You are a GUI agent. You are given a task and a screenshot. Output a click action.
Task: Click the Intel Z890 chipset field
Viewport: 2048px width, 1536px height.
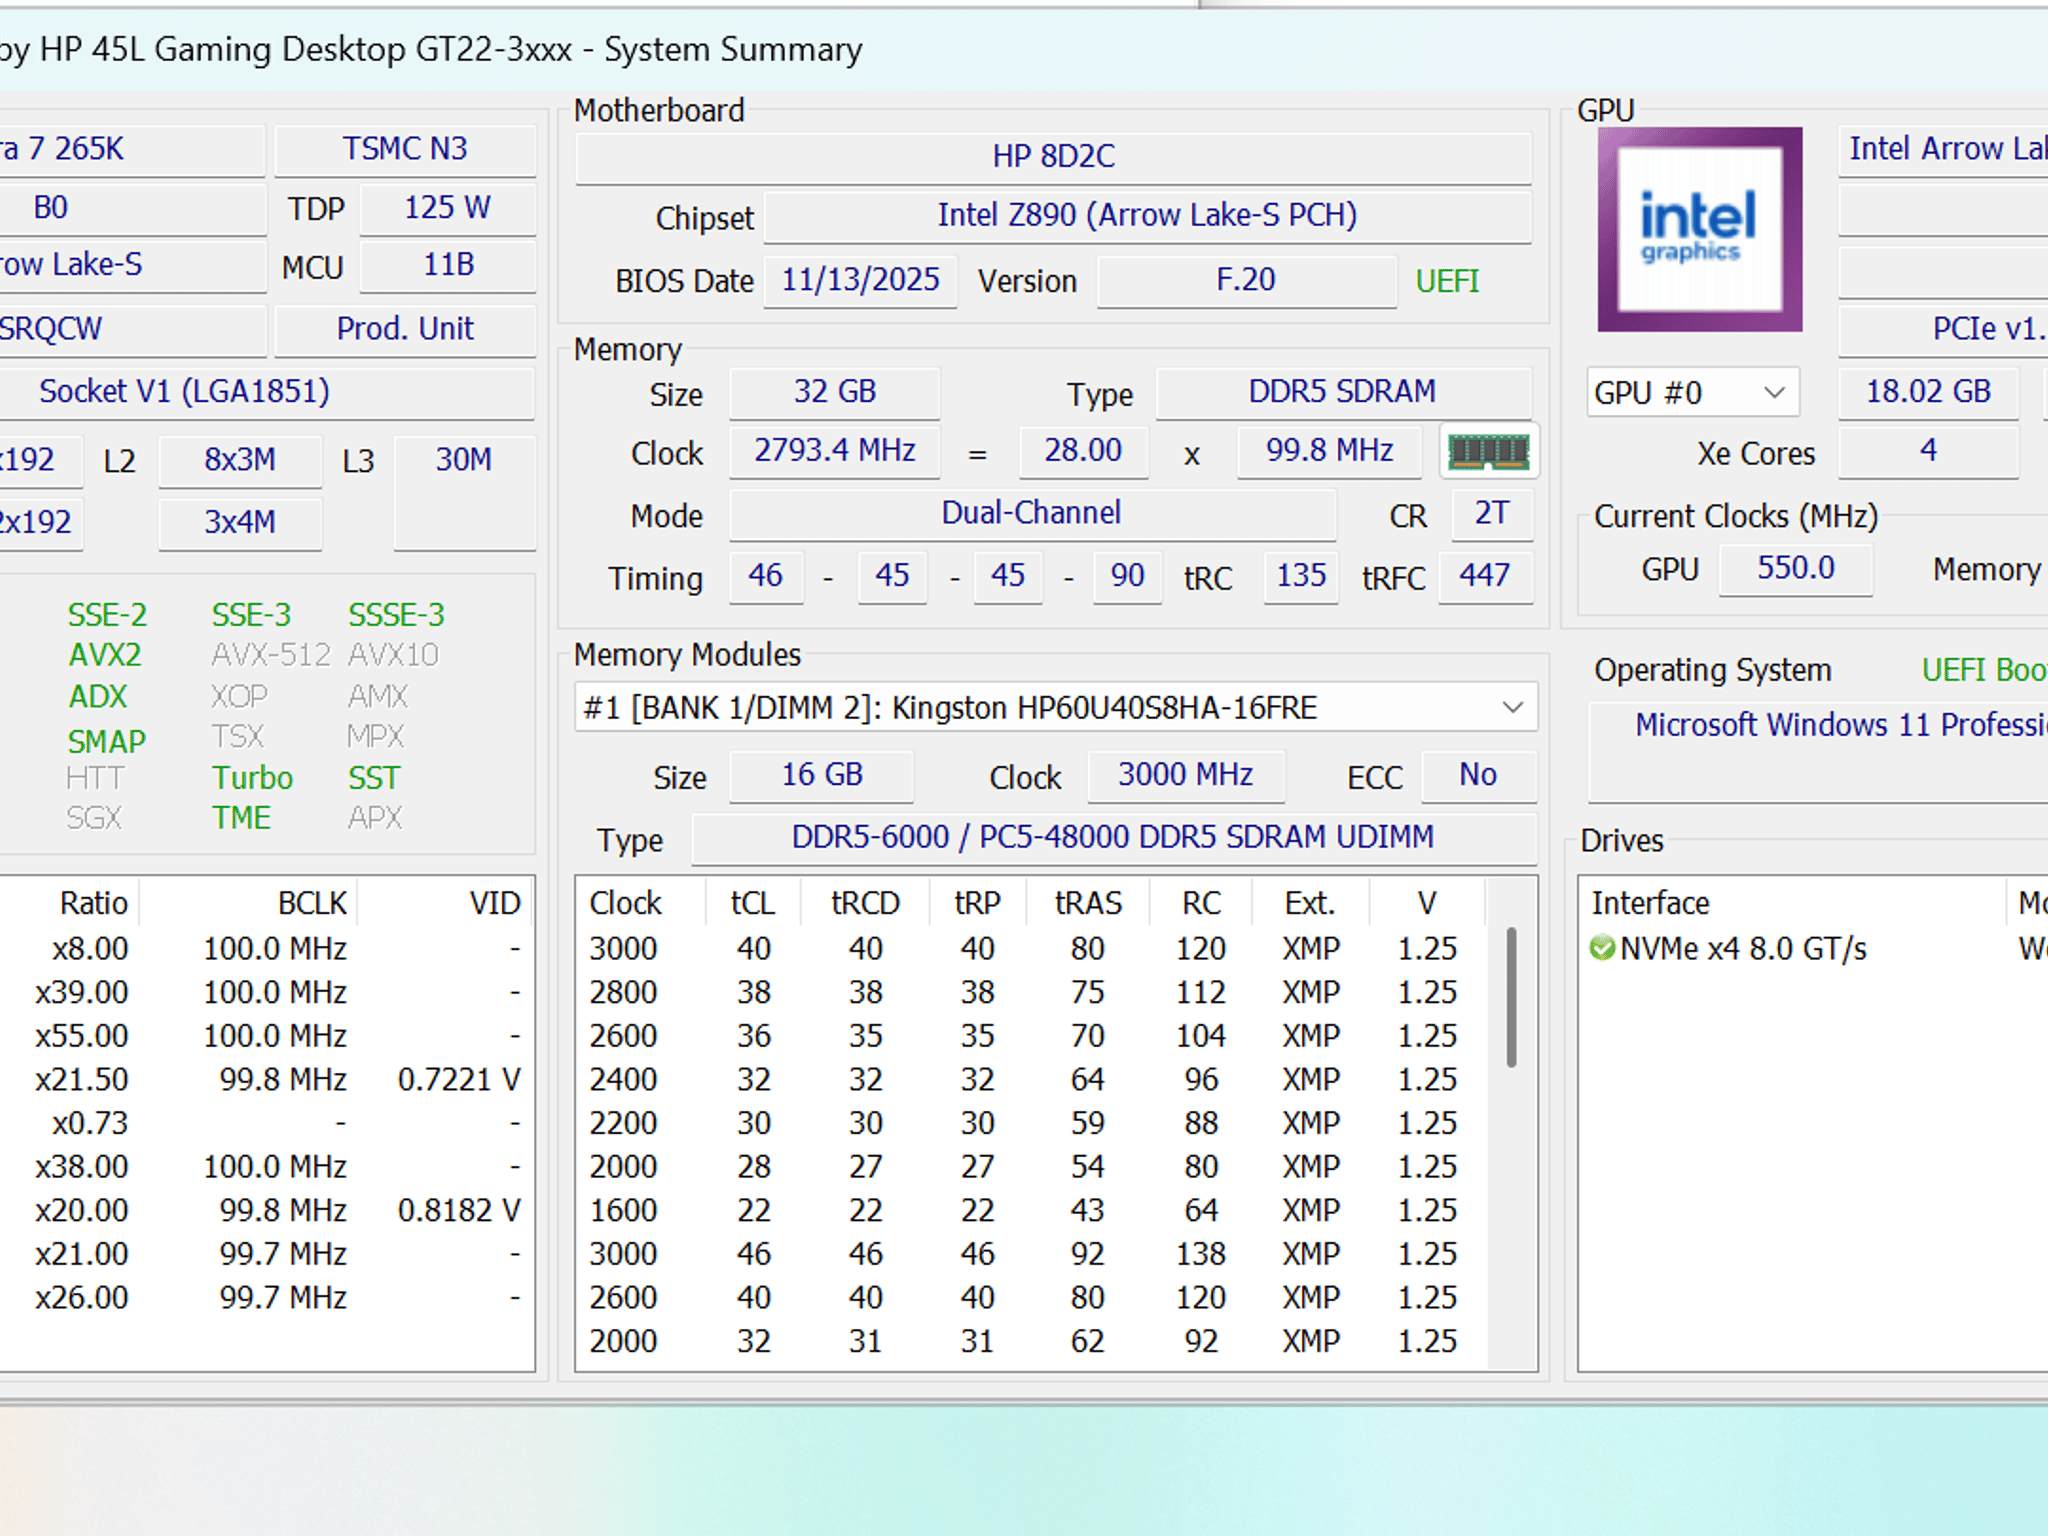click(1147, 216)
